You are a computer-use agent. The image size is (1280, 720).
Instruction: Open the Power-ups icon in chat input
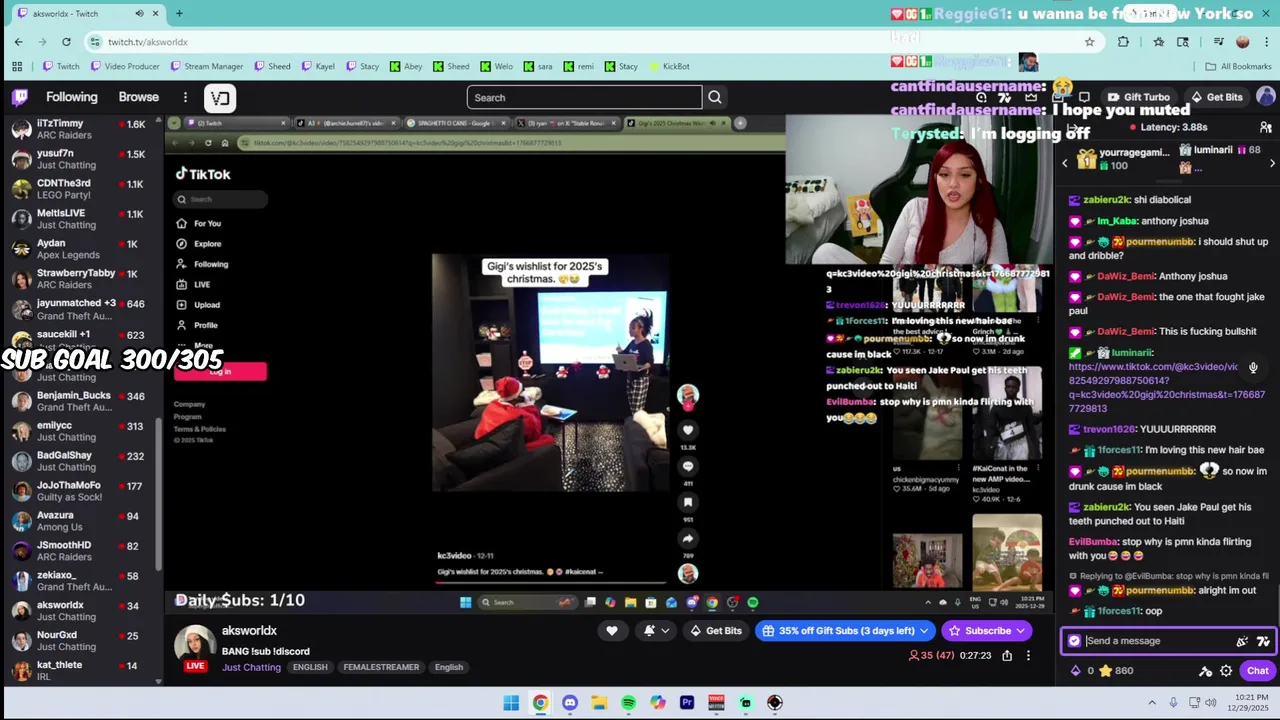click(1242, 641)
